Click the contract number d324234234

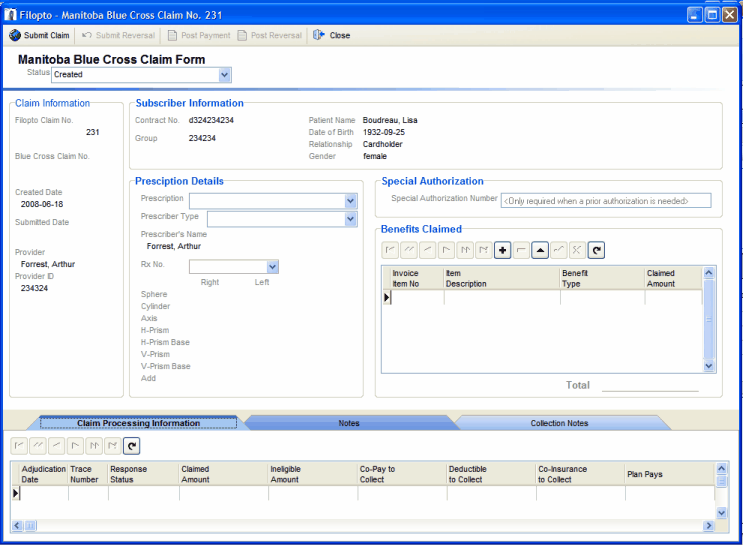click(211, 120)
